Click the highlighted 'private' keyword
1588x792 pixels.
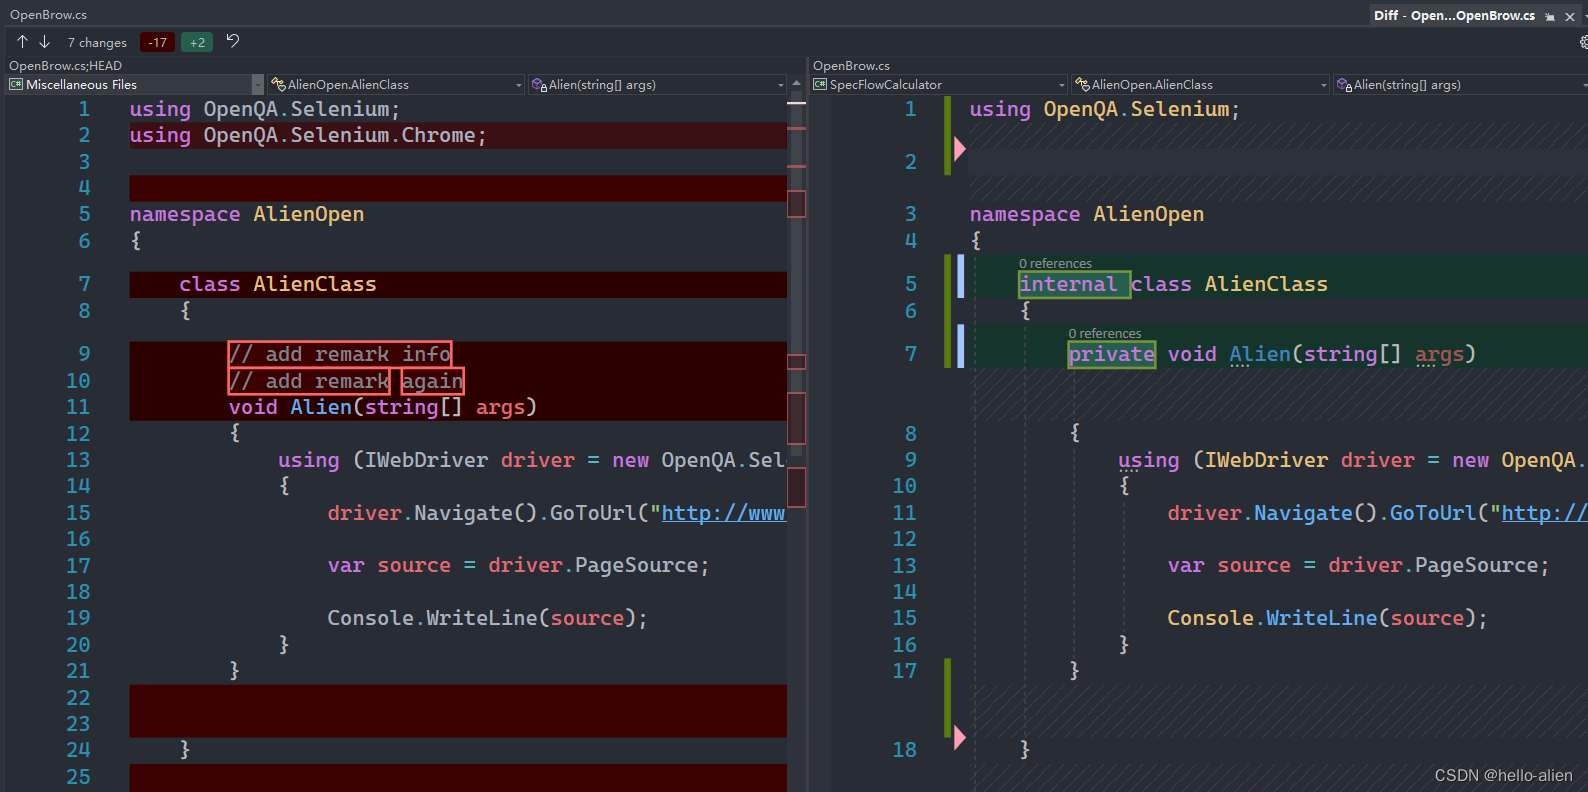[1111, 354]
